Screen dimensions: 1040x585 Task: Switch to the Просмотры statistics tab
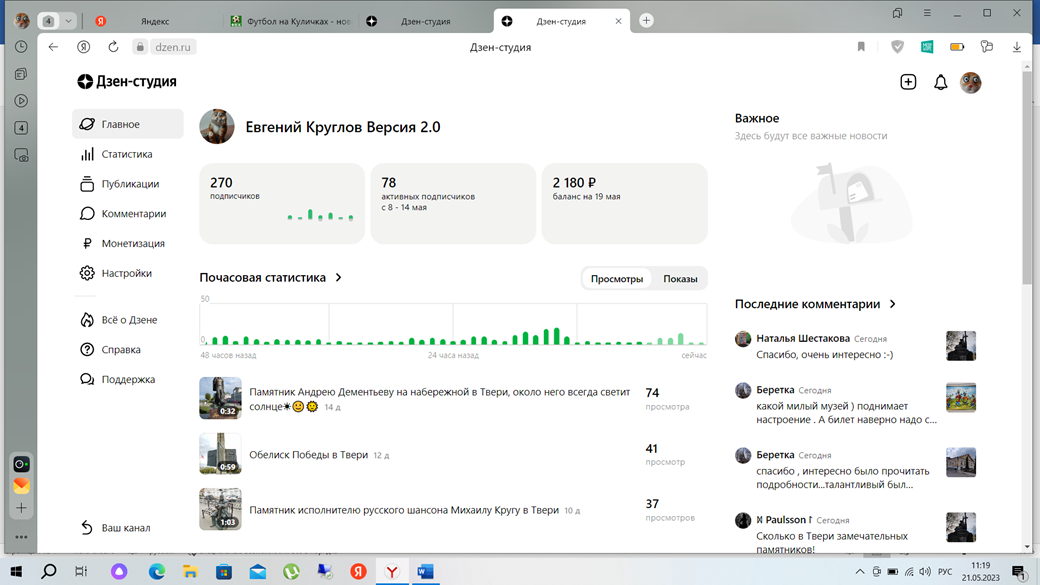(x=617, y=279)
